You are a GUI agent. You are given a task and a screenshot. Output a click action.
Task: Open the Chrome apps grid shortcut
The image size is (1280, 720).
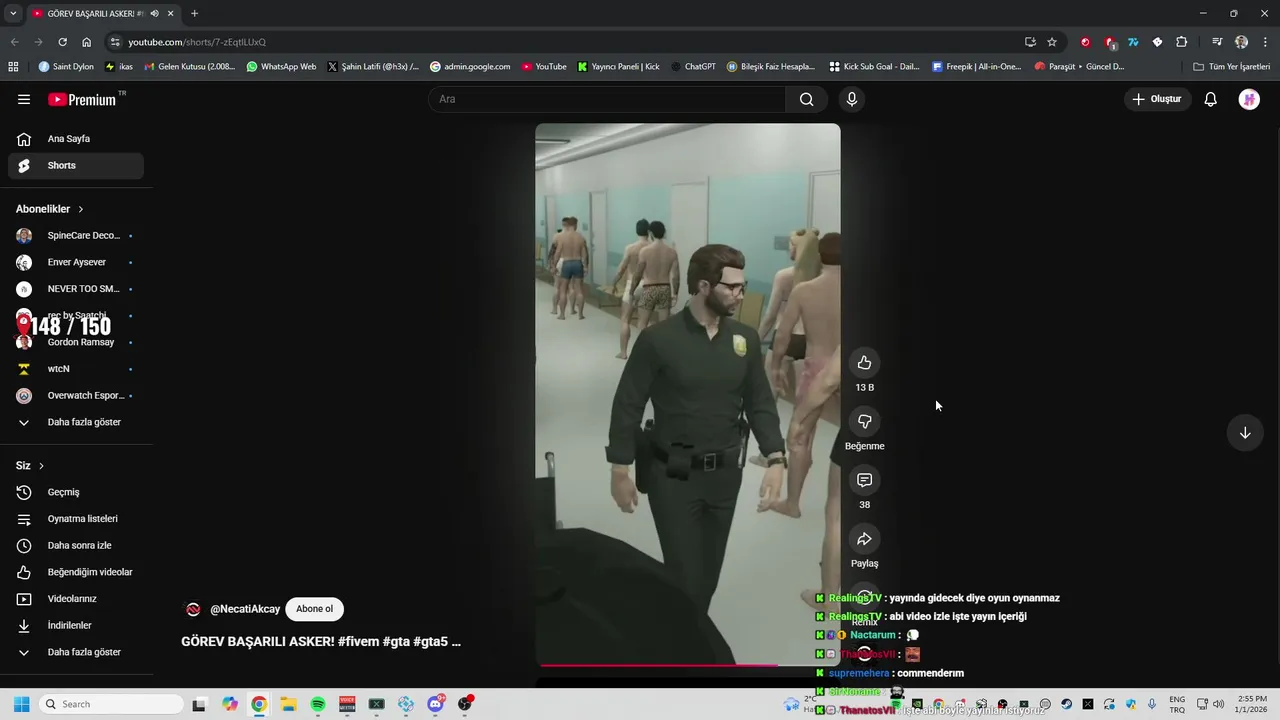(x=13, y=67)
